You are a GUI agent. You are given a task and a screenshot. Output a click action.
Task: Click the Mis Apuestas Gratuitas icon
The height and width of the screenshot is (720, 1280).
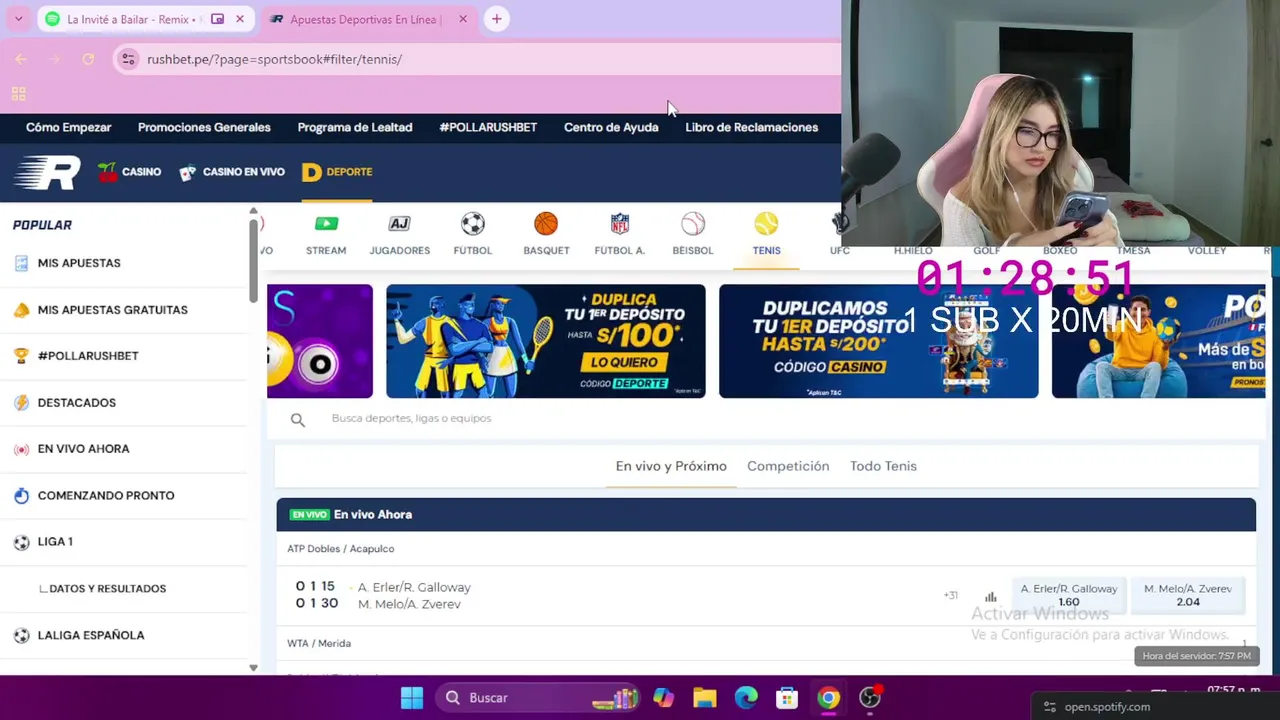click(x=22, y=310)
